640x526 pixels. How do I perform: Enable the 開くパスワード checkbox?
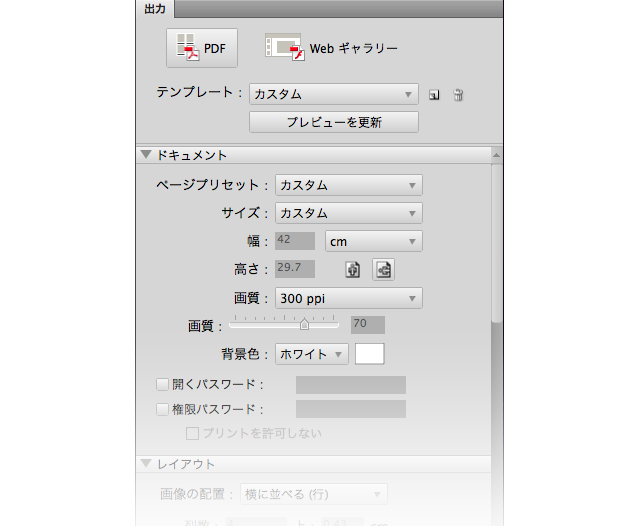162,384
